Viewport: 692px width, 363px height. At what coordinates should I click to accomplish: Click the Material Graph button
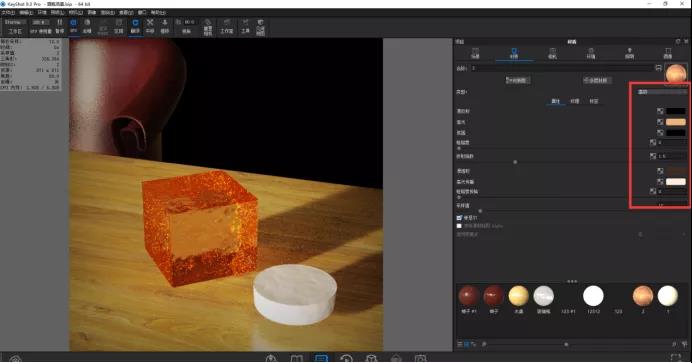pyautogui.click(x=518, y=80)
